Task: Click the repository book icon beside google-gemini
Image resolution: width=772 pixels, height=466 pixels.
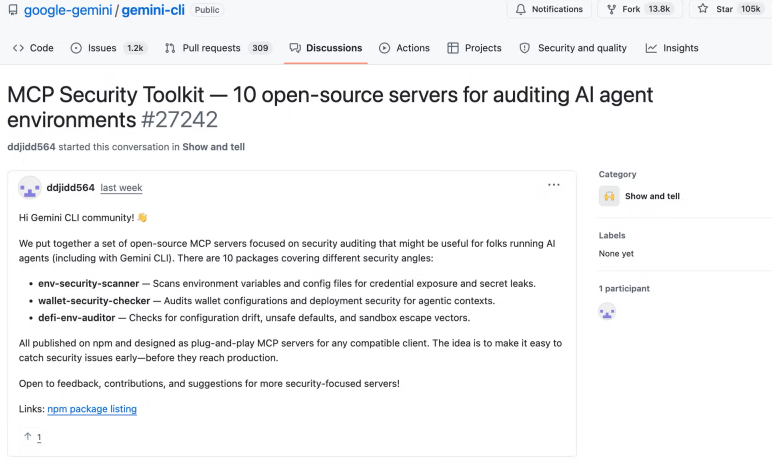Action: [13, 10]
